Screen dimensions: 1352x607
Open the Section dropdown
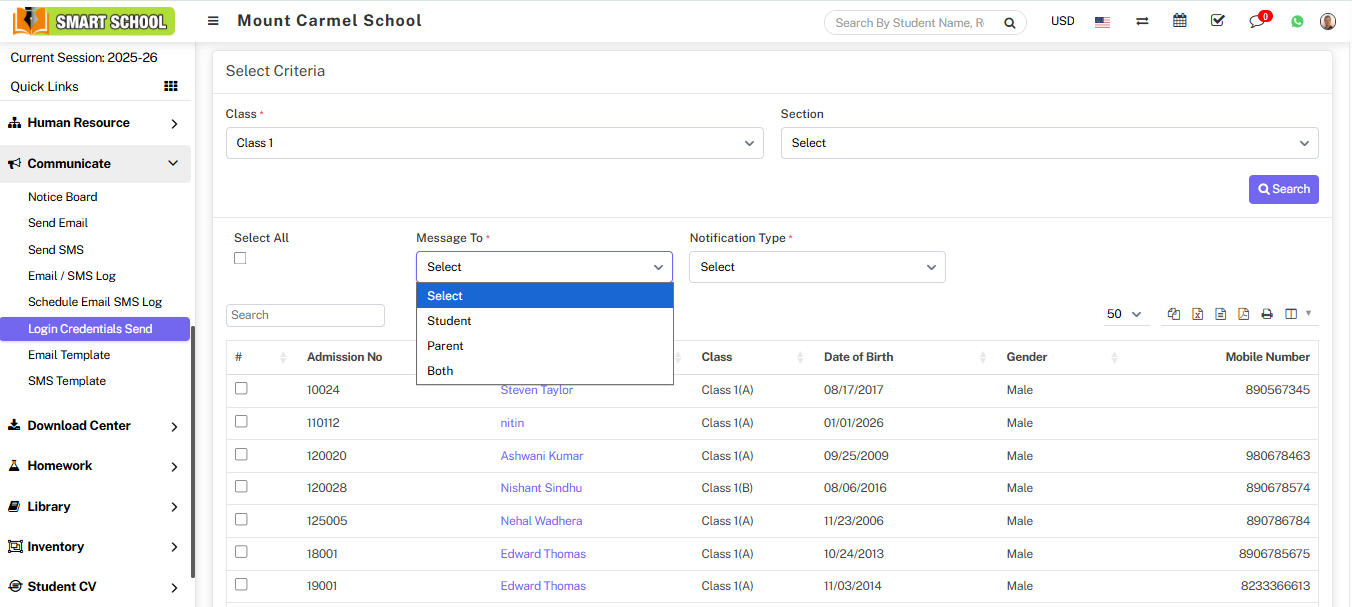point(1049,143)
